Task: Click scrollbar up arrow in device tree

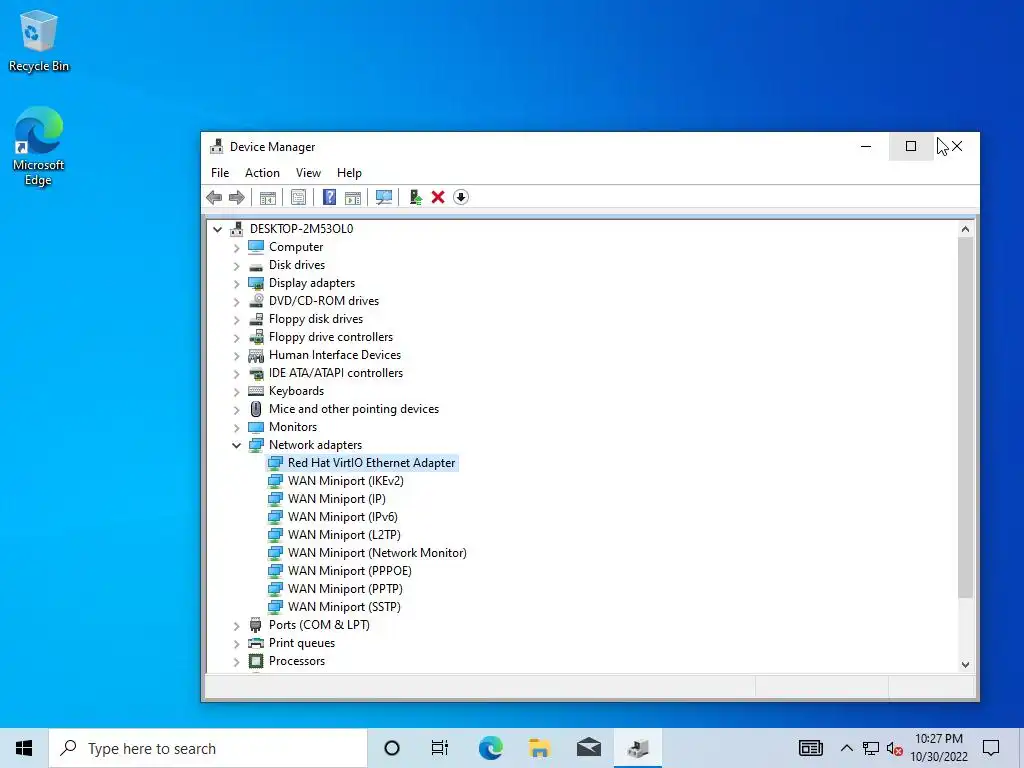Action: point(965,229)
